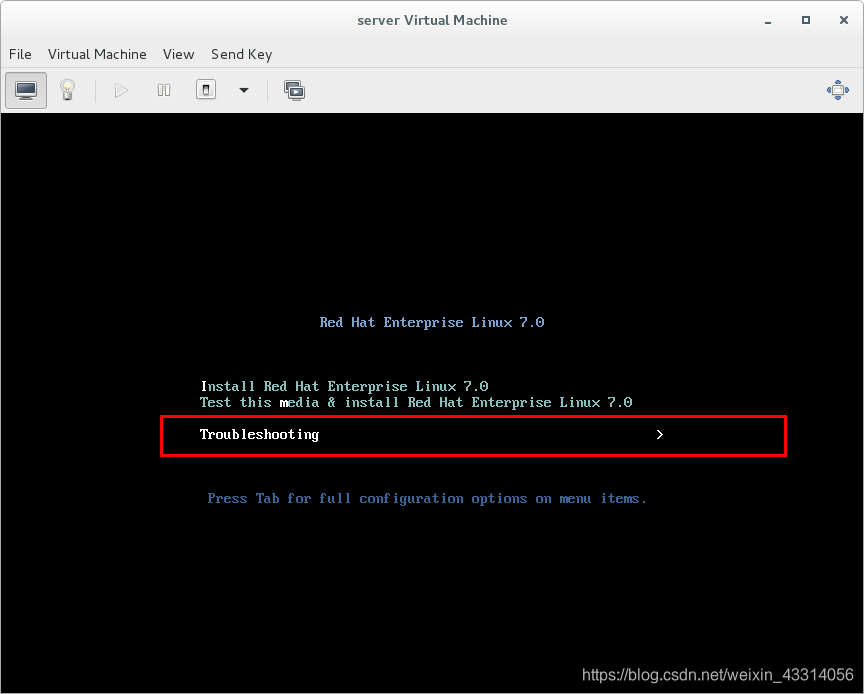Select Install Red Hat Enterprise Linux 7.0
The image size is (864, 694).
tap(344, 386)
